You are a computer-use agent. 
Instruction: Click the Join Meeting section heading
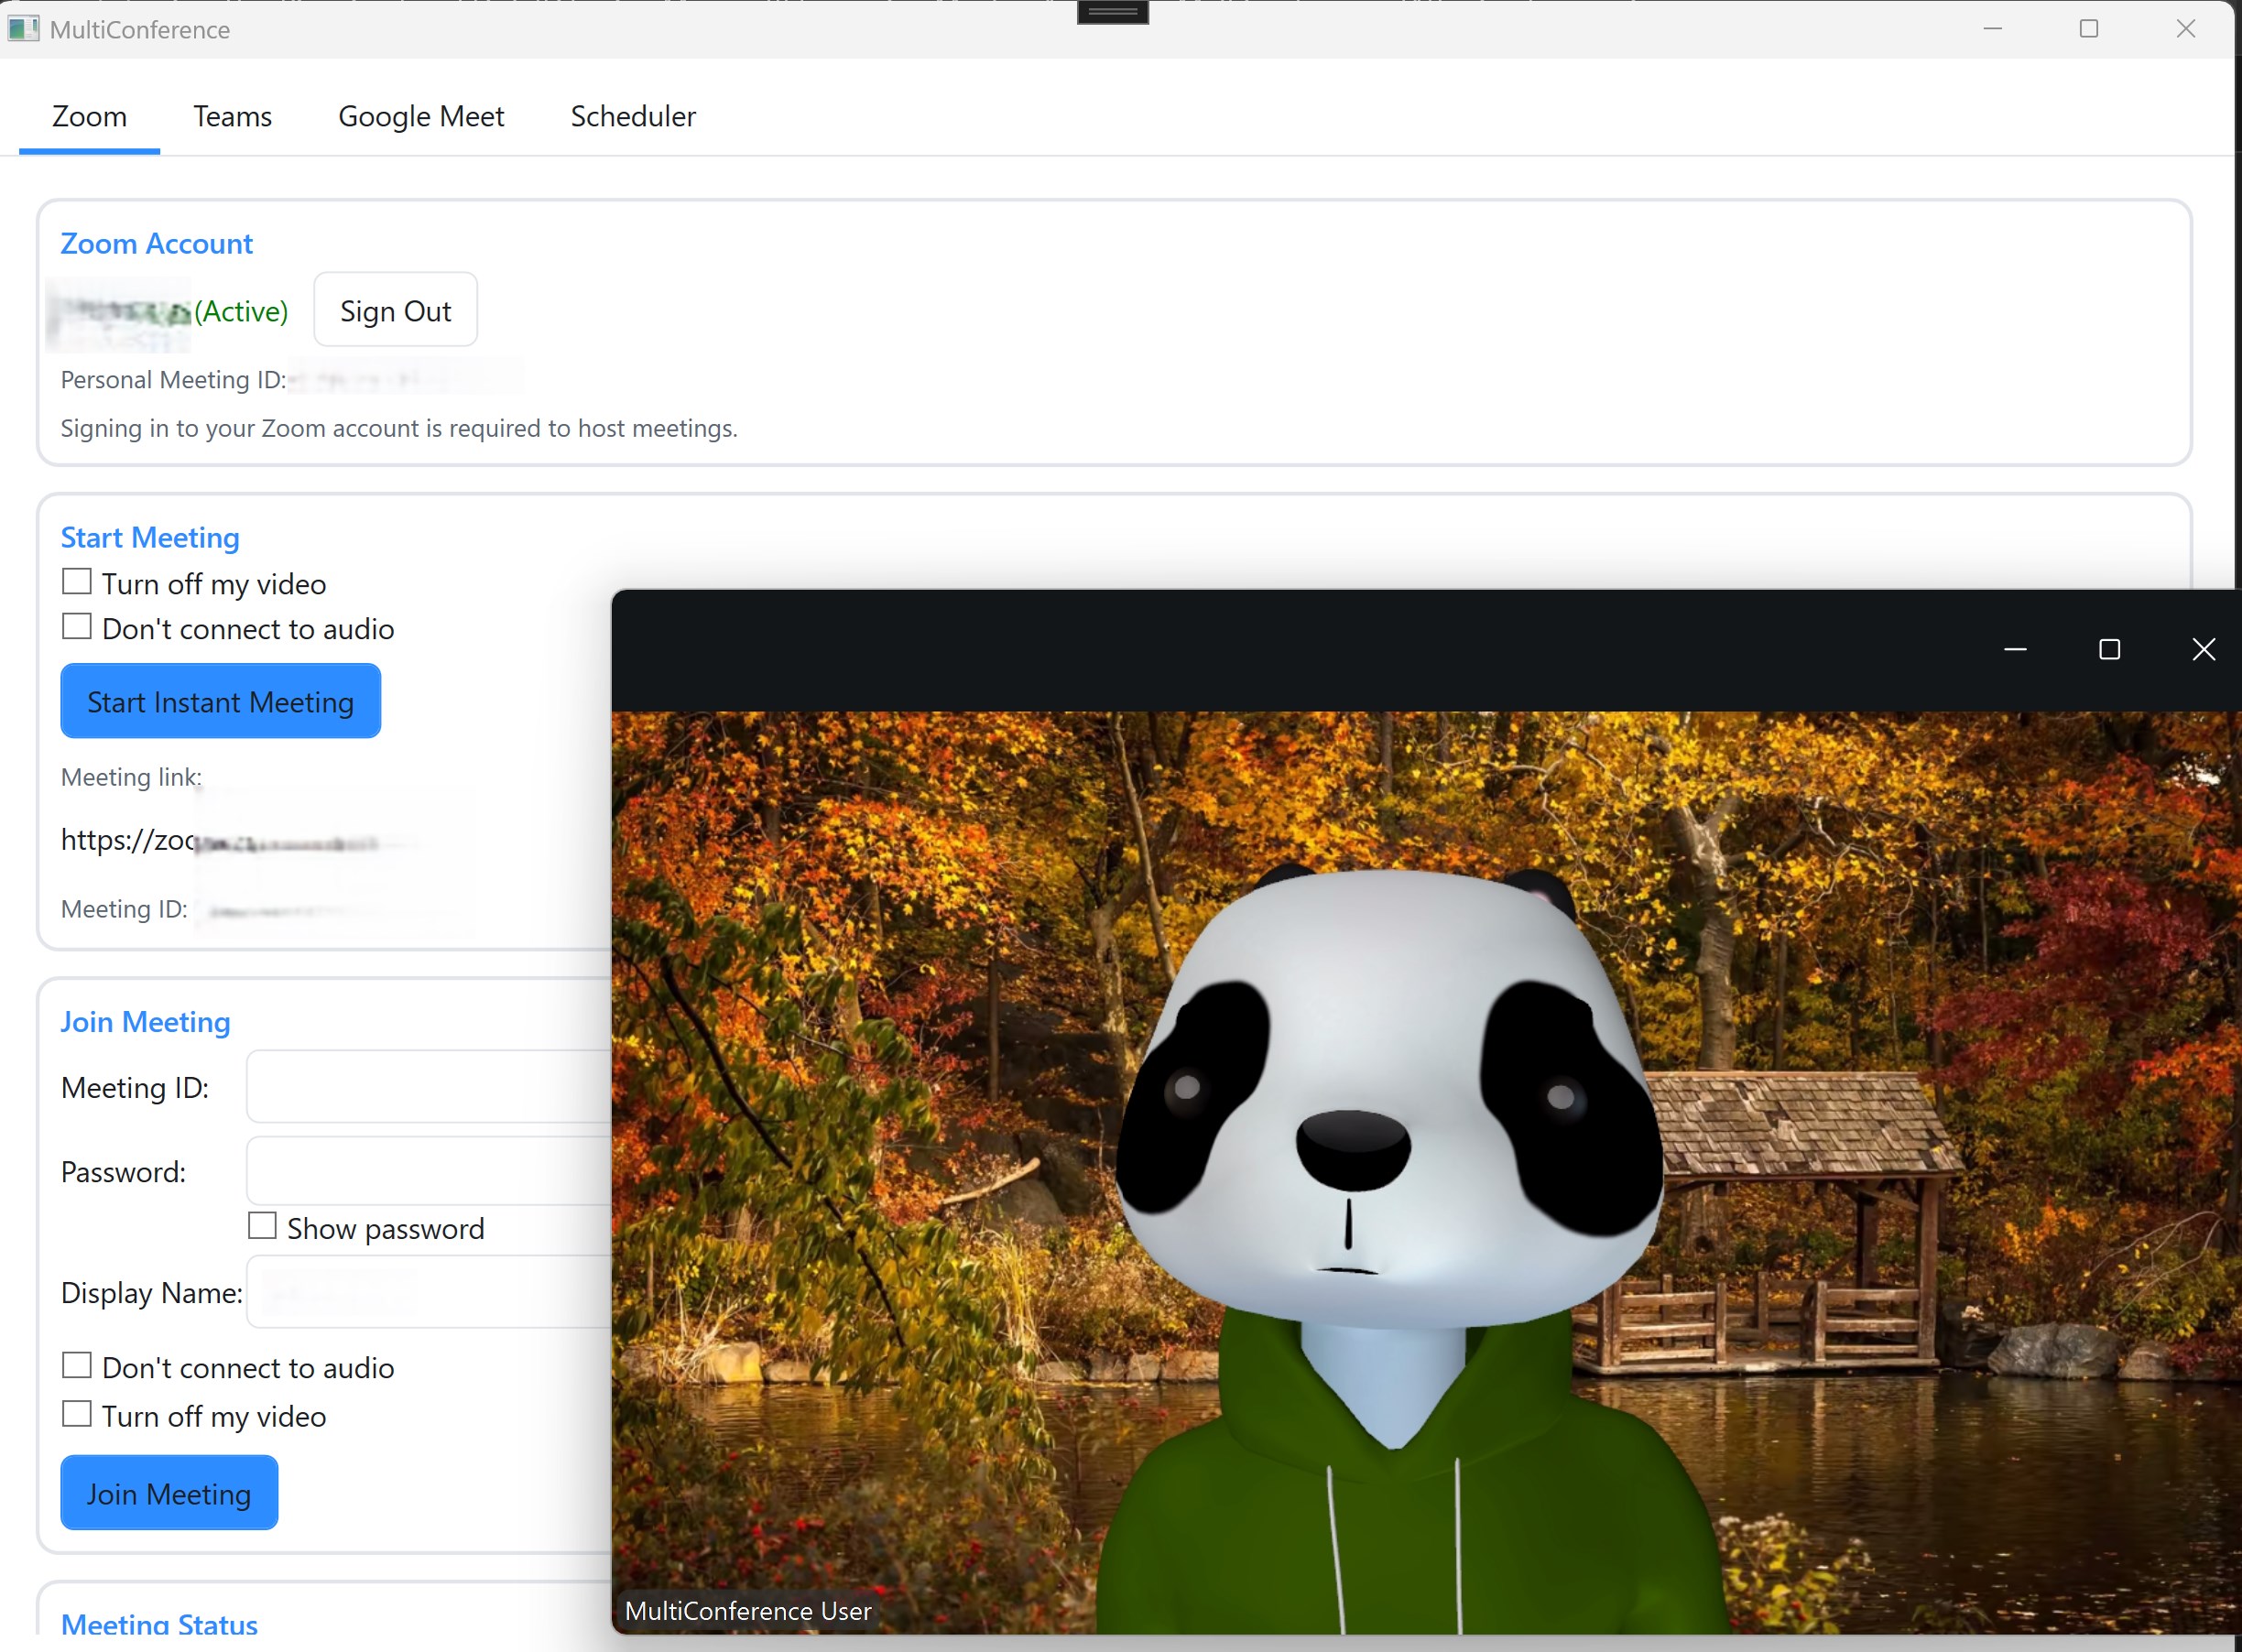click(145, 1021)
